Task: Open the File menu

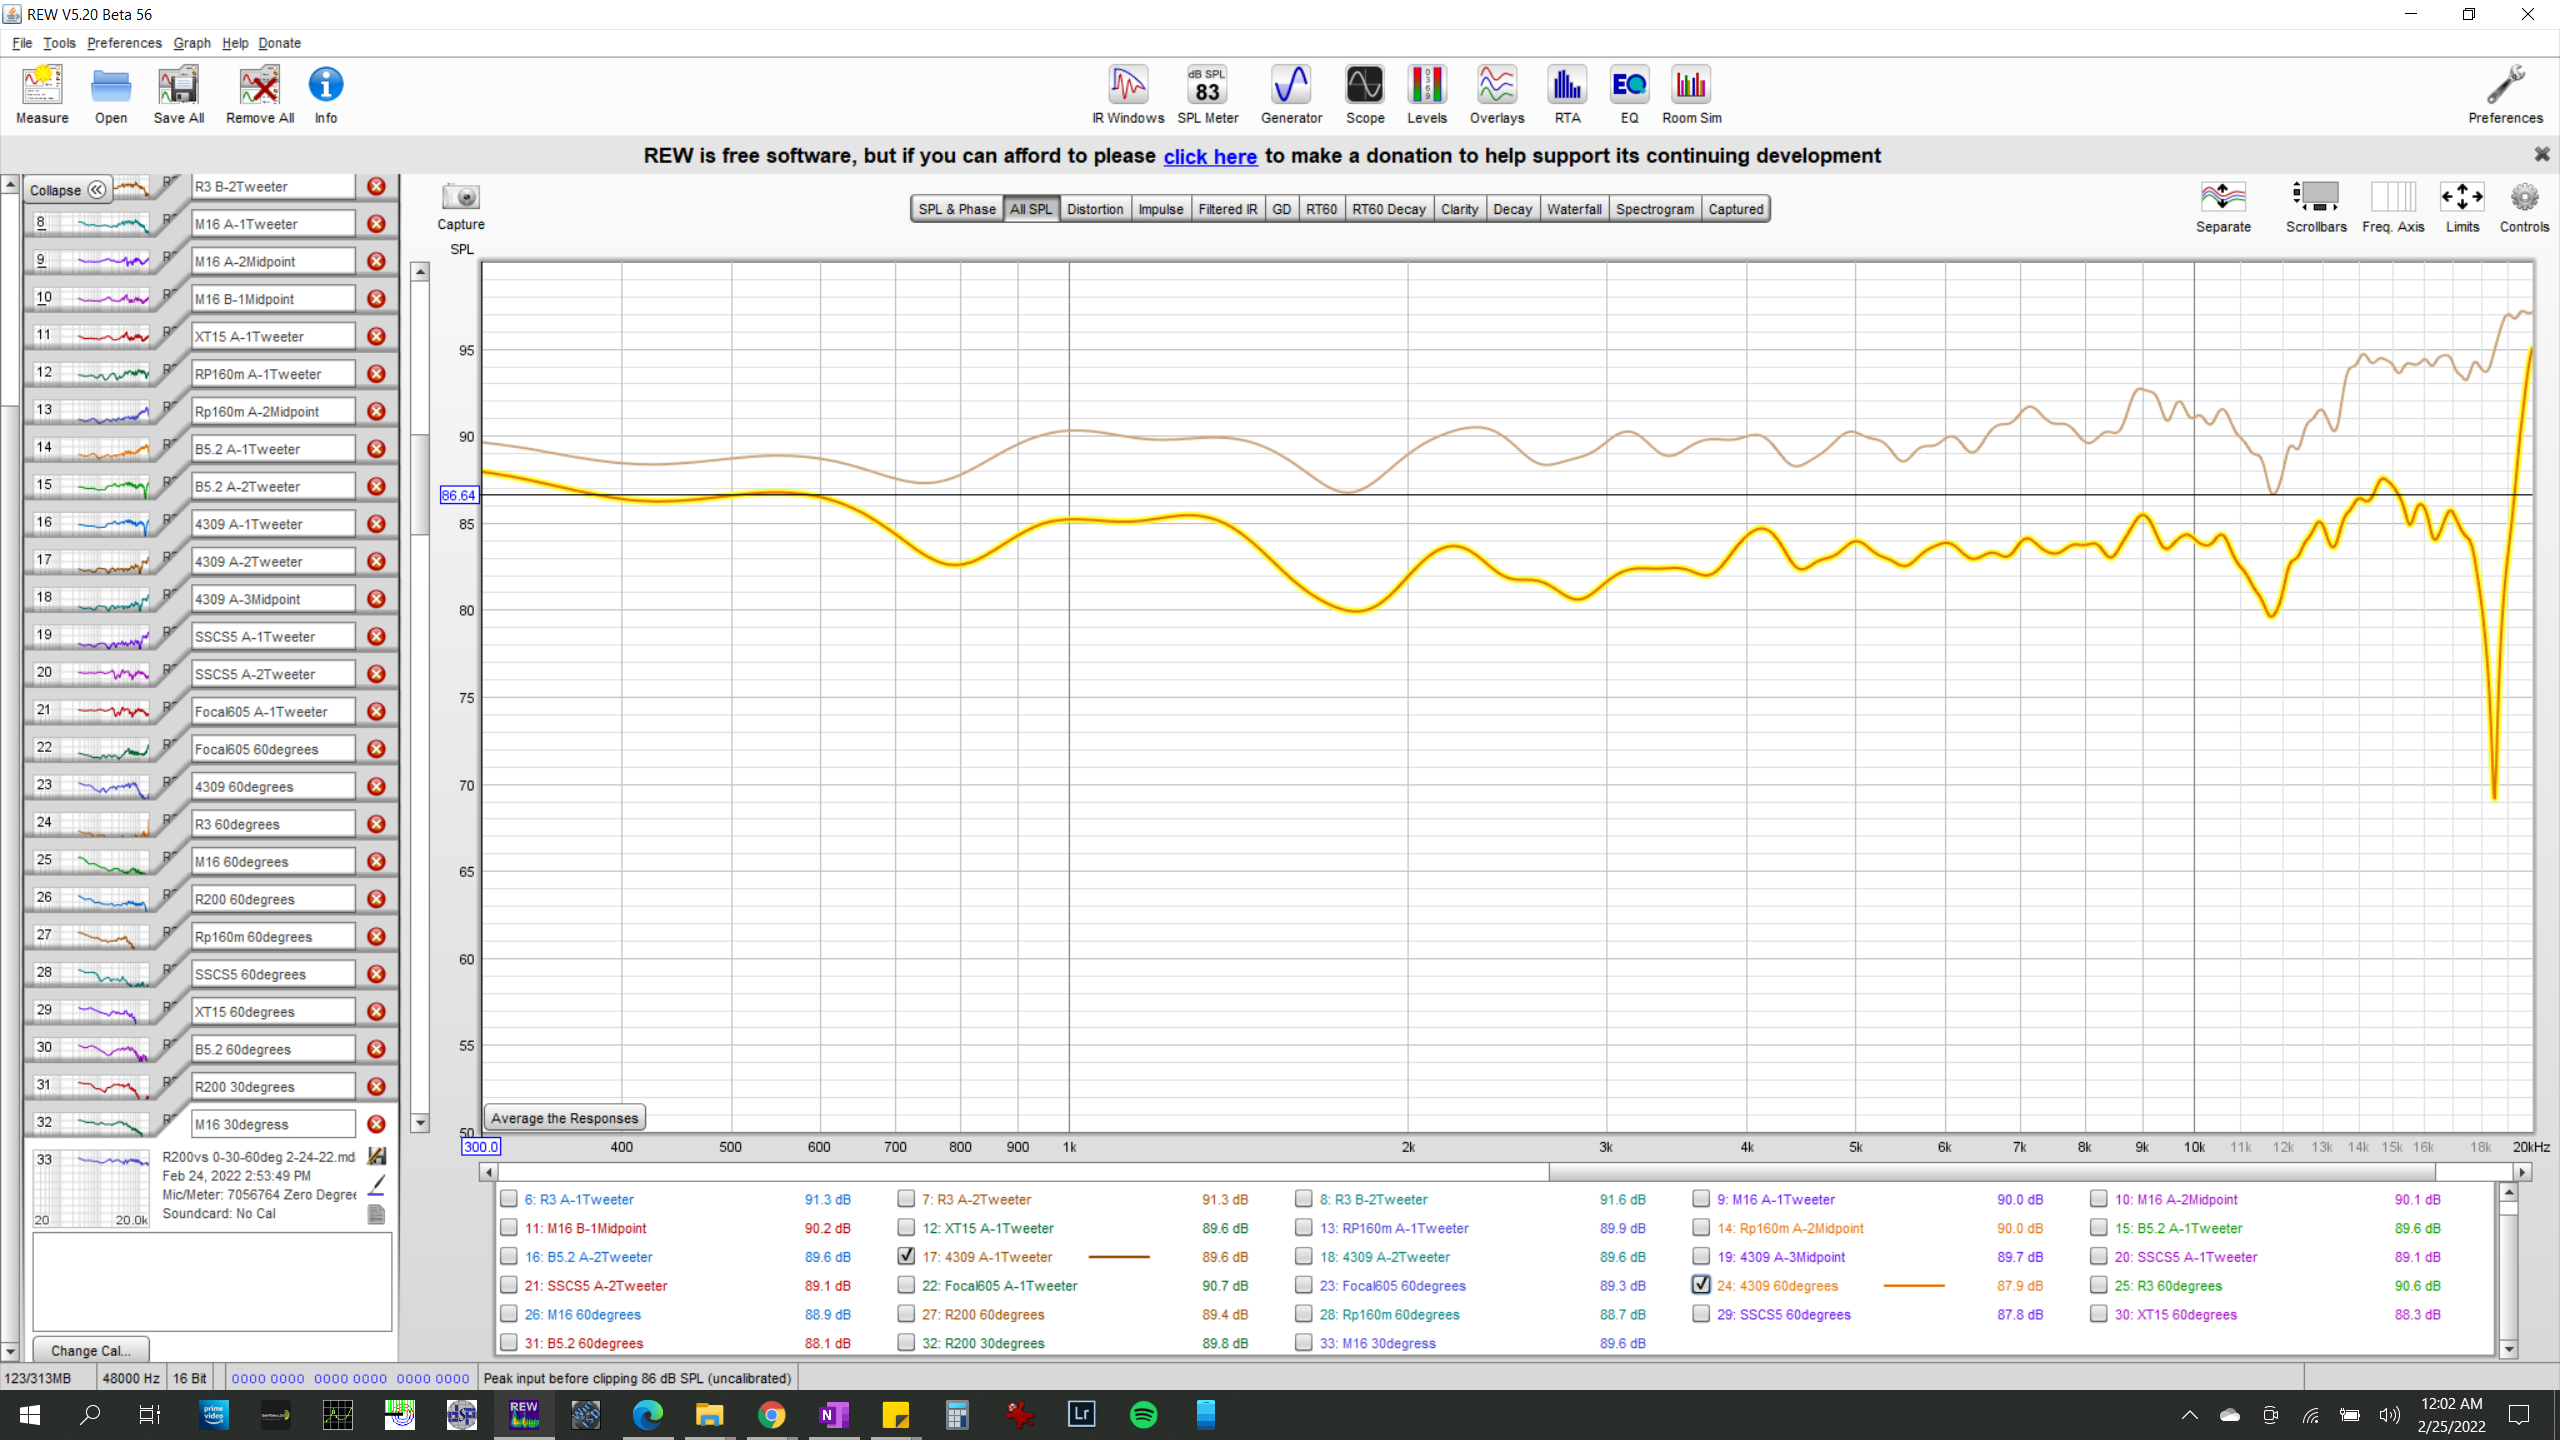Action: click(22, 43)
